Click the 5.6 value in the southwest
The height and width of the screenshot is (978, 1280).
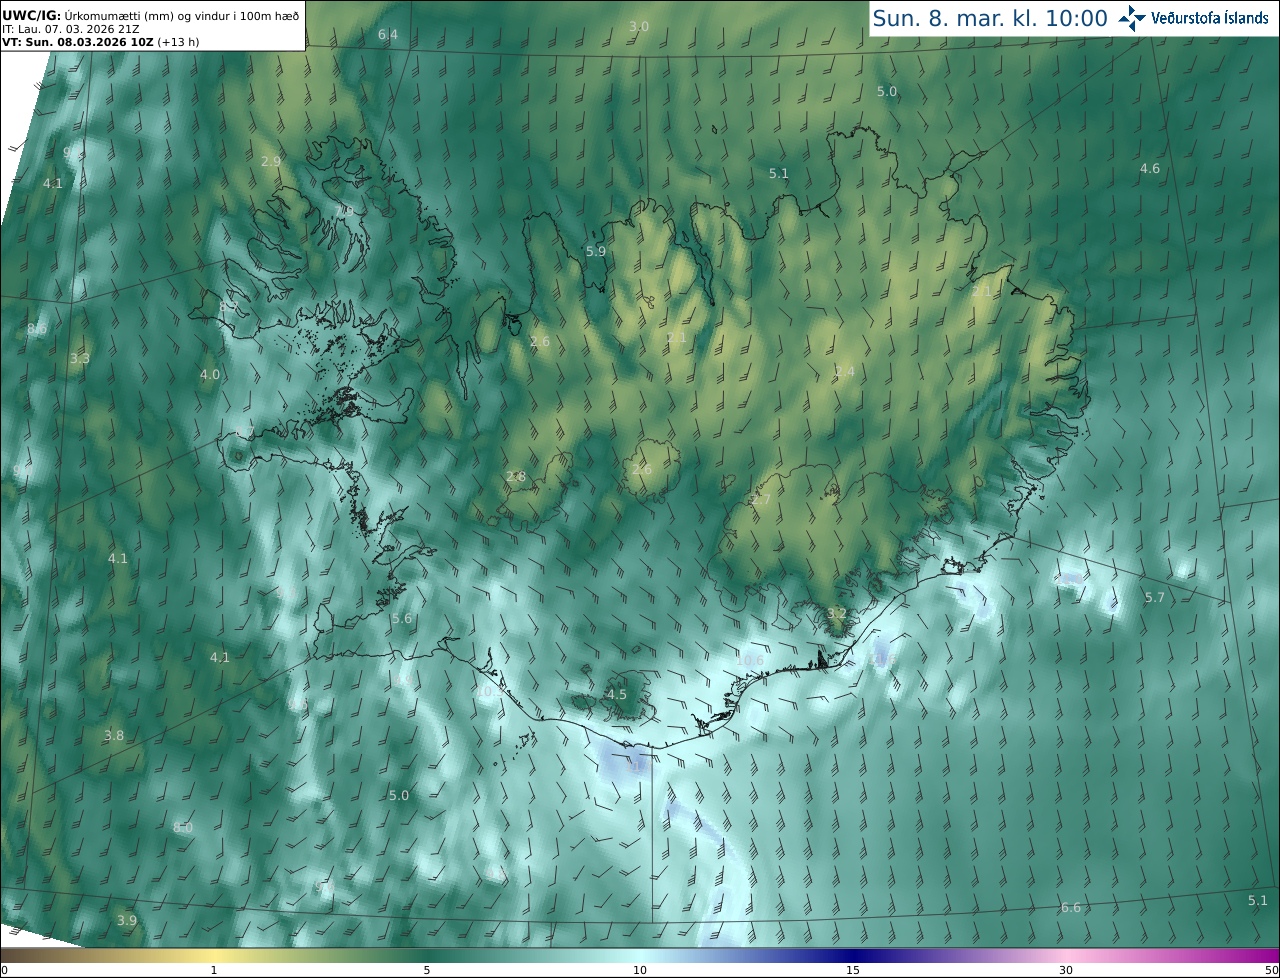(402, 619)
